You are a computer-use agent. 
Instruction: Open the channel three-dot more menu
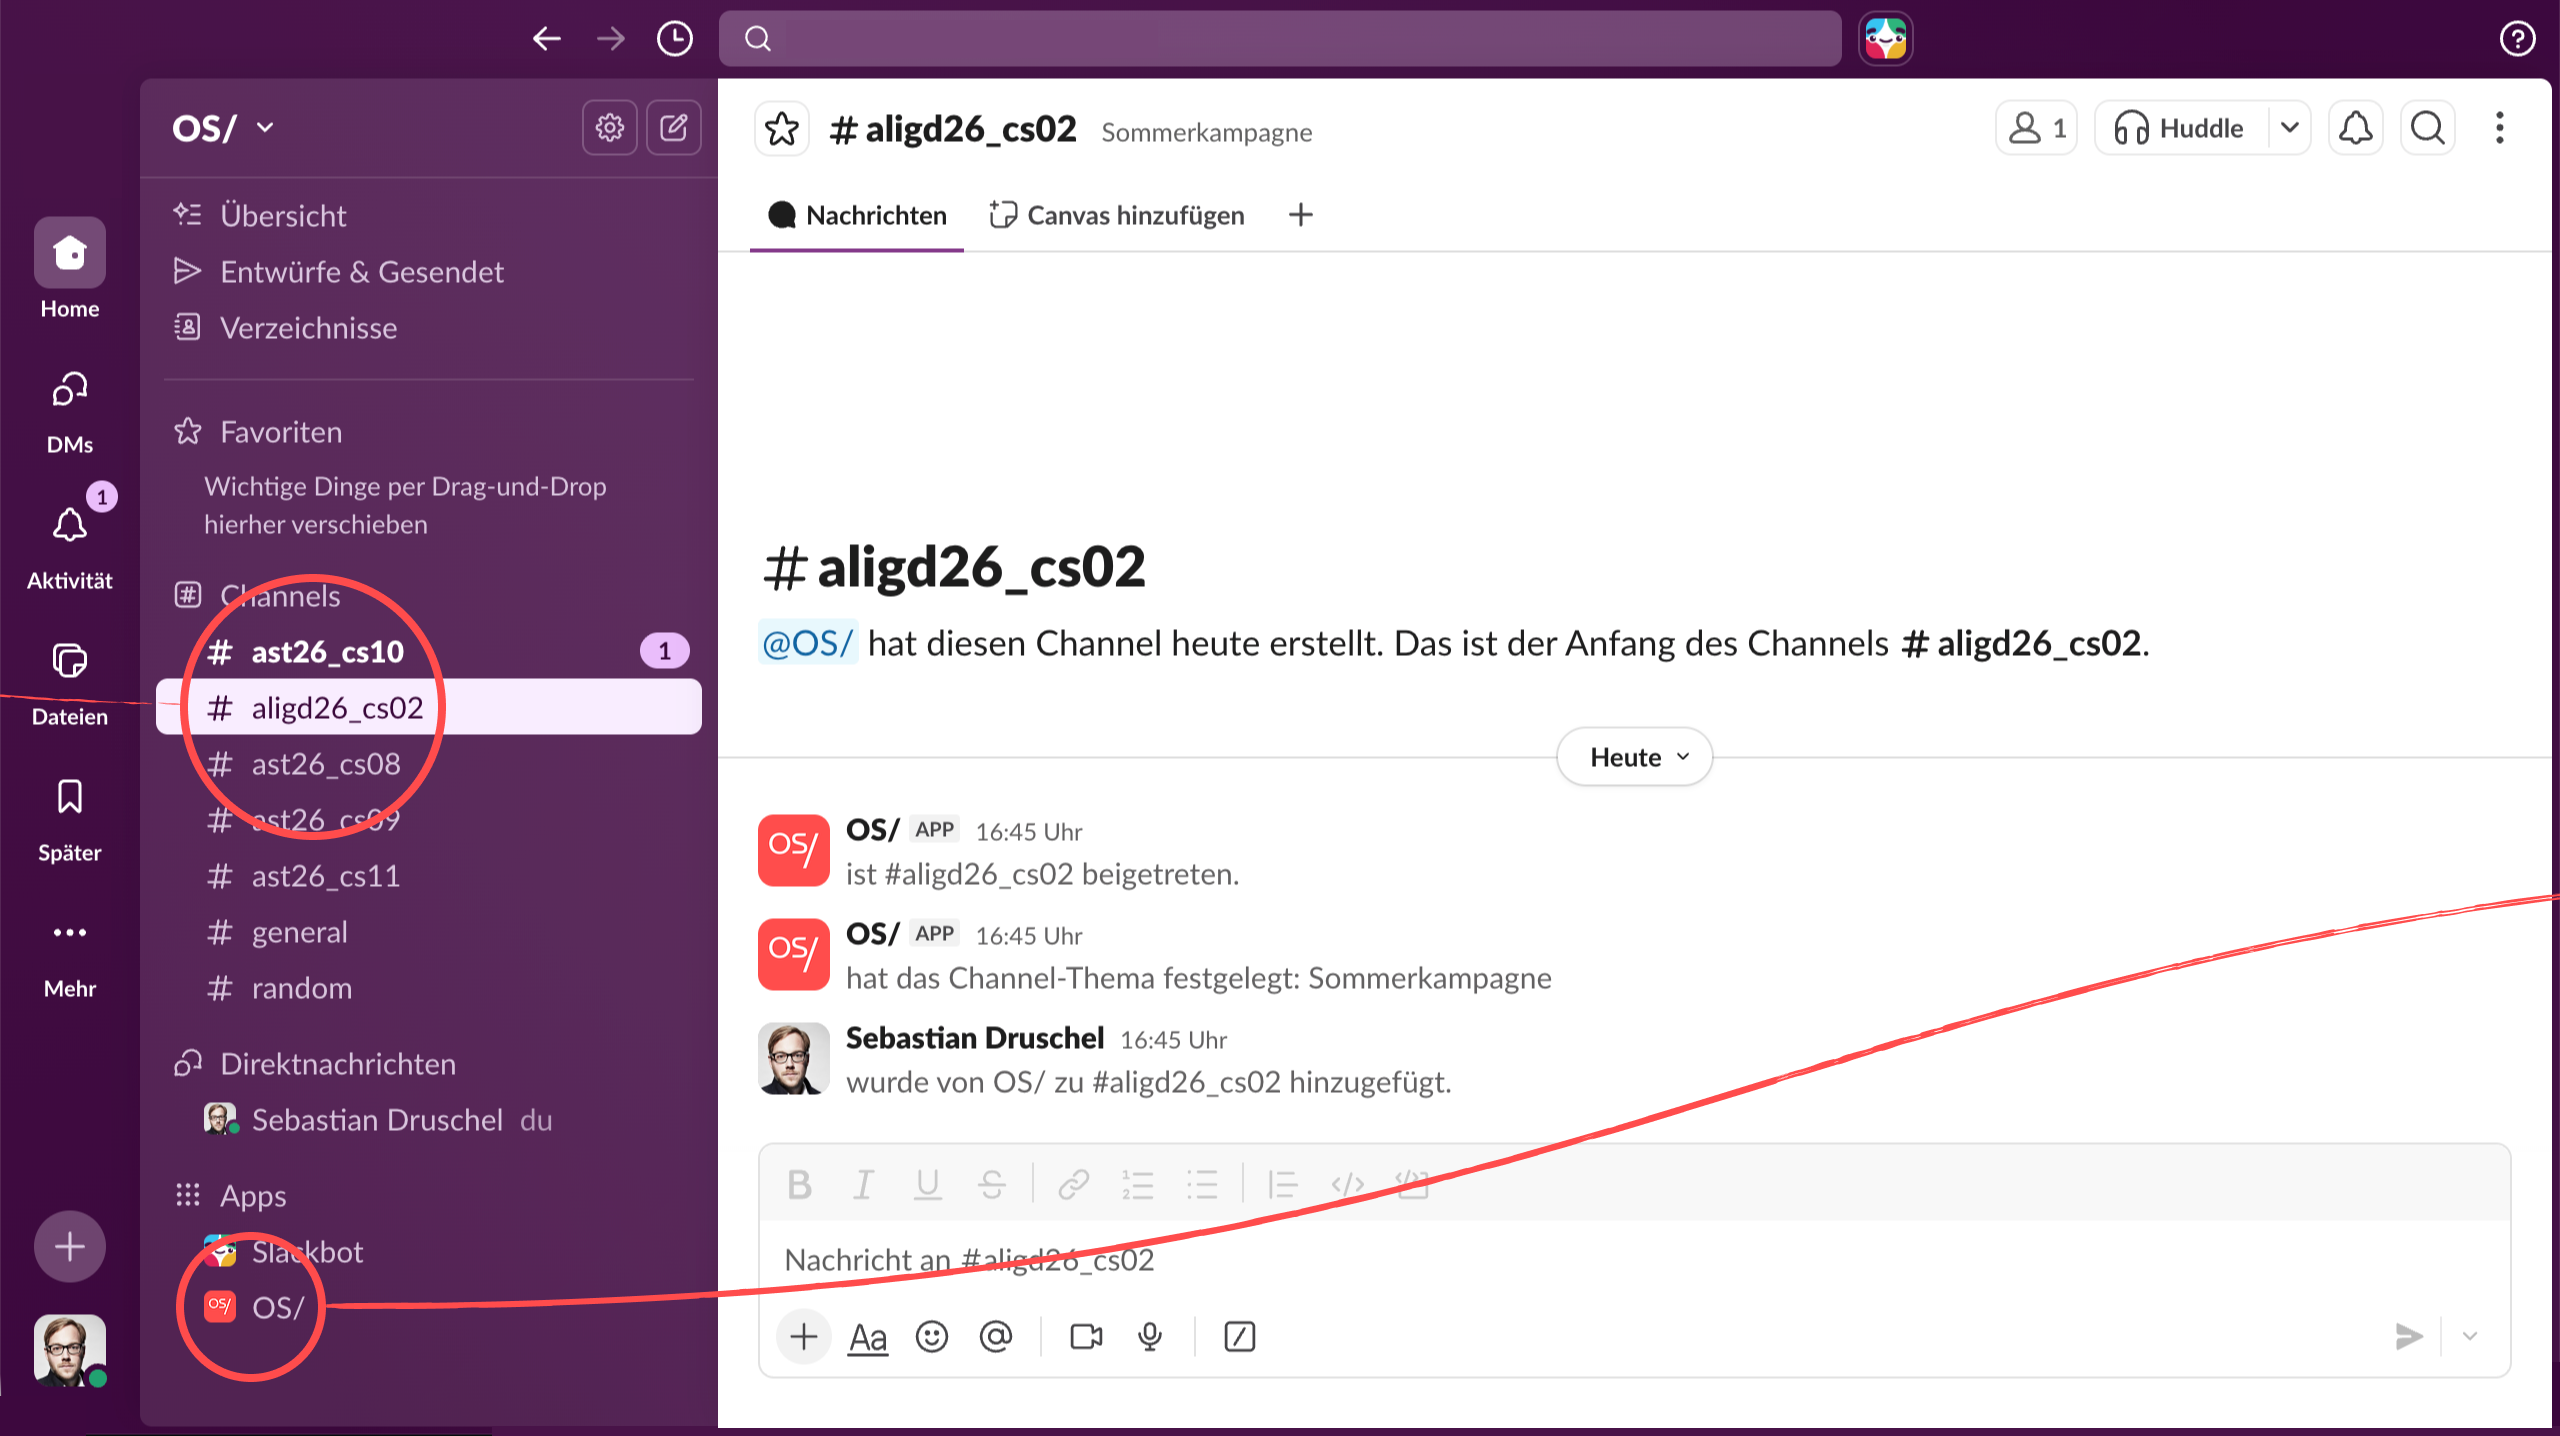(x=2499, y=129)
